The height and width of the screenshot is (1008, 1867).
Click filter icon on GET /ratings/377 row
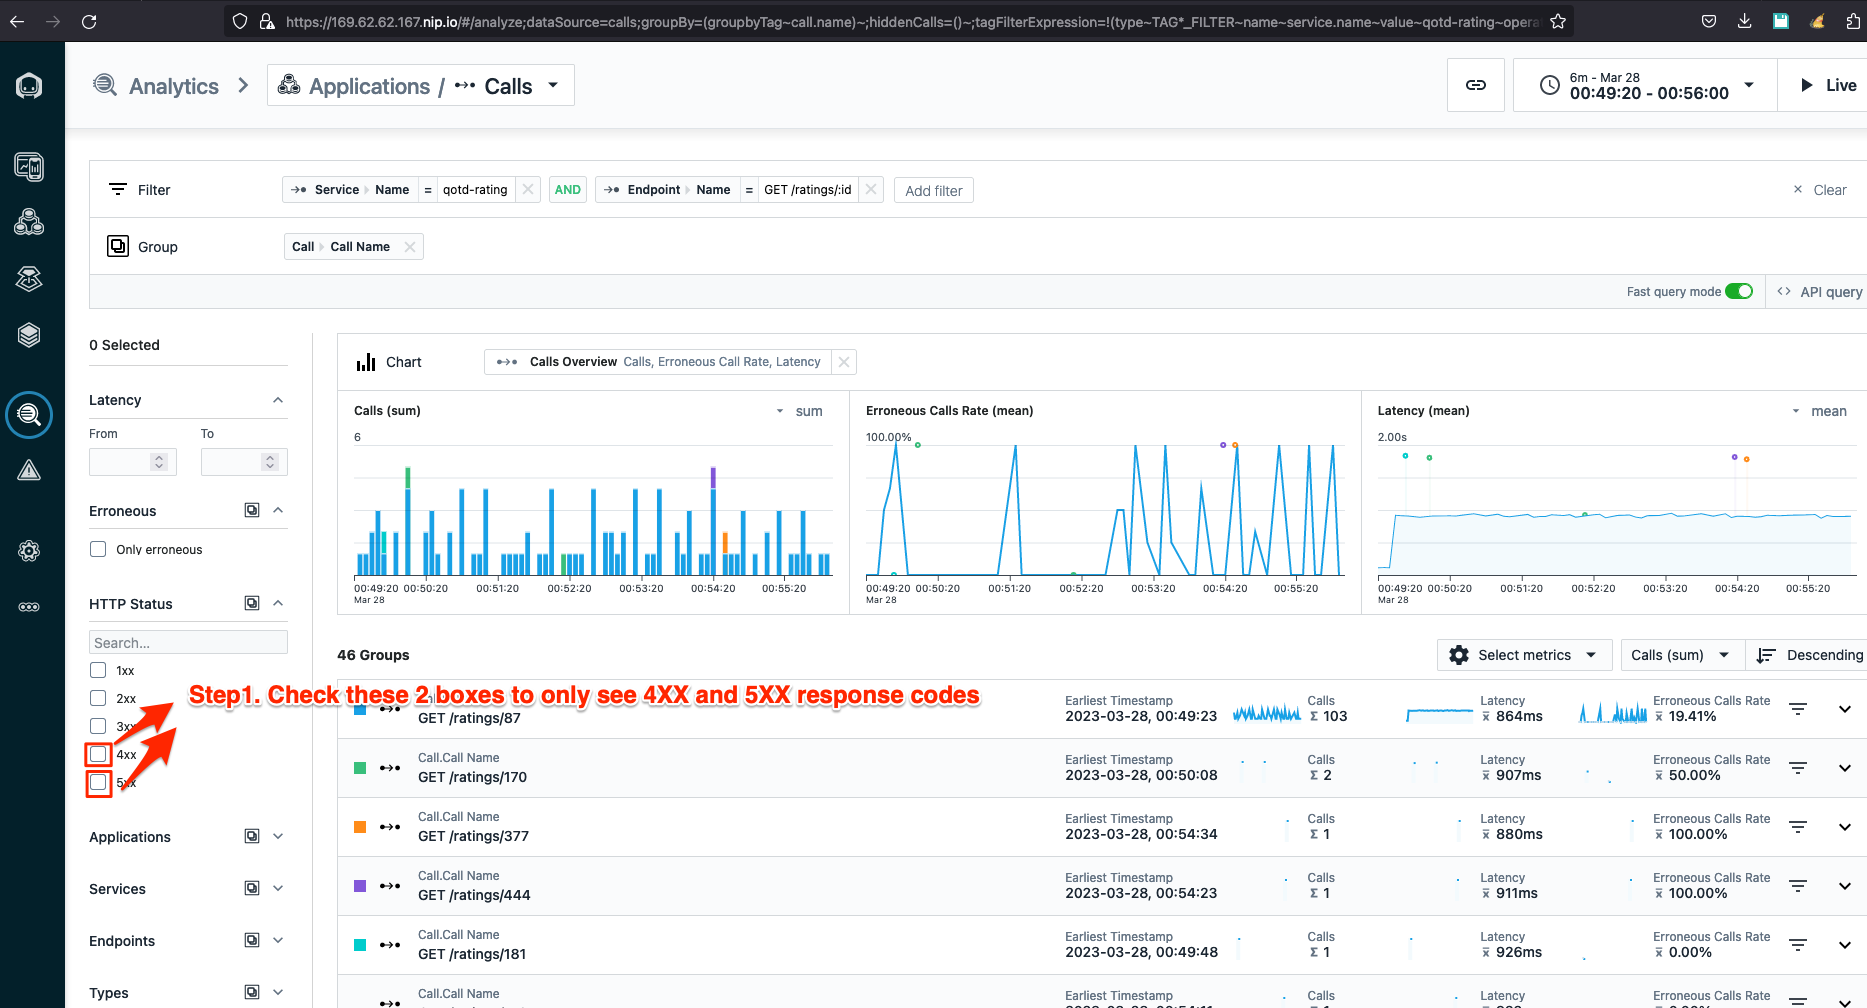(1798, 827)
